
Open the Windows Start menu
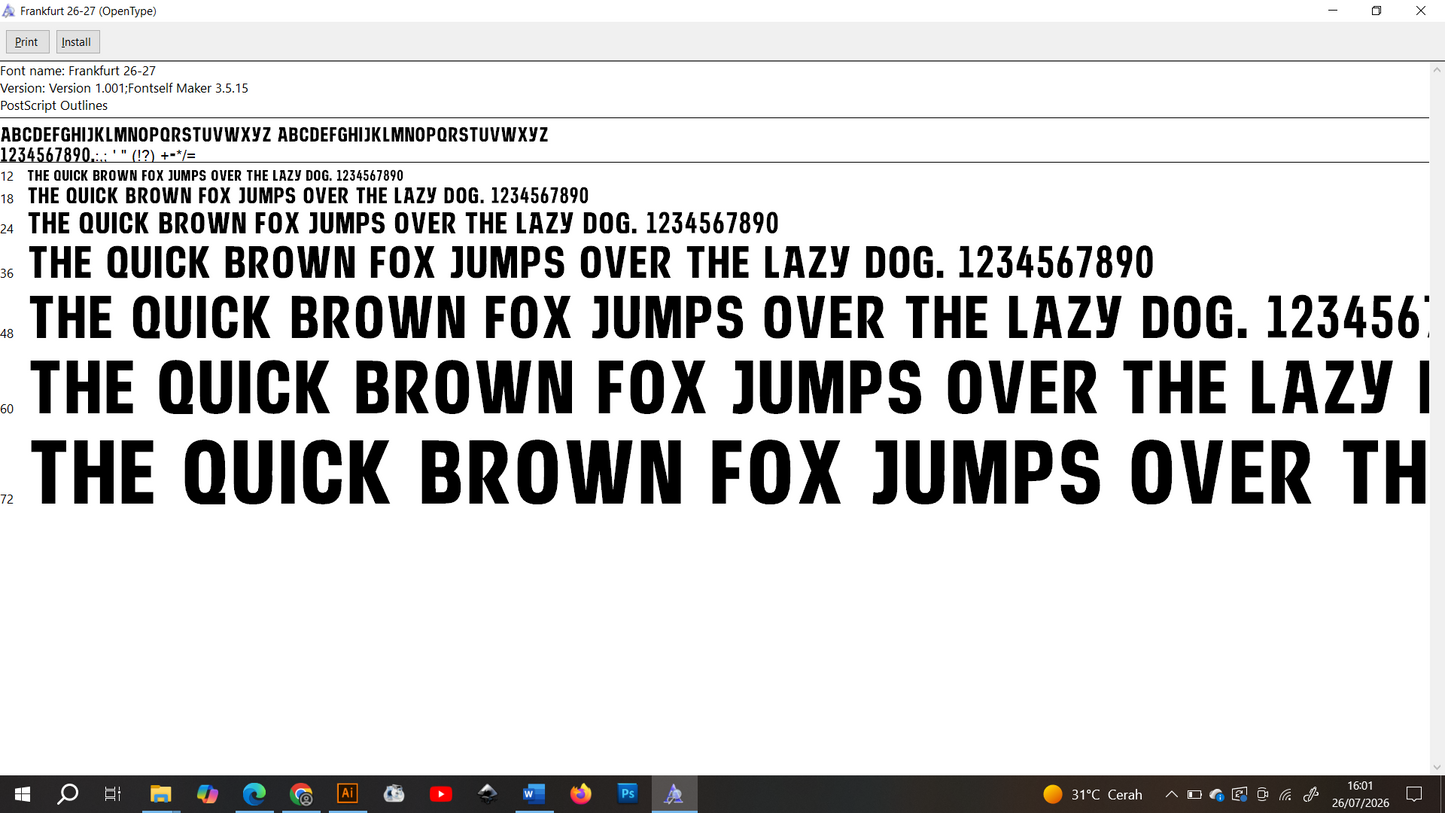tap(22, 794)
